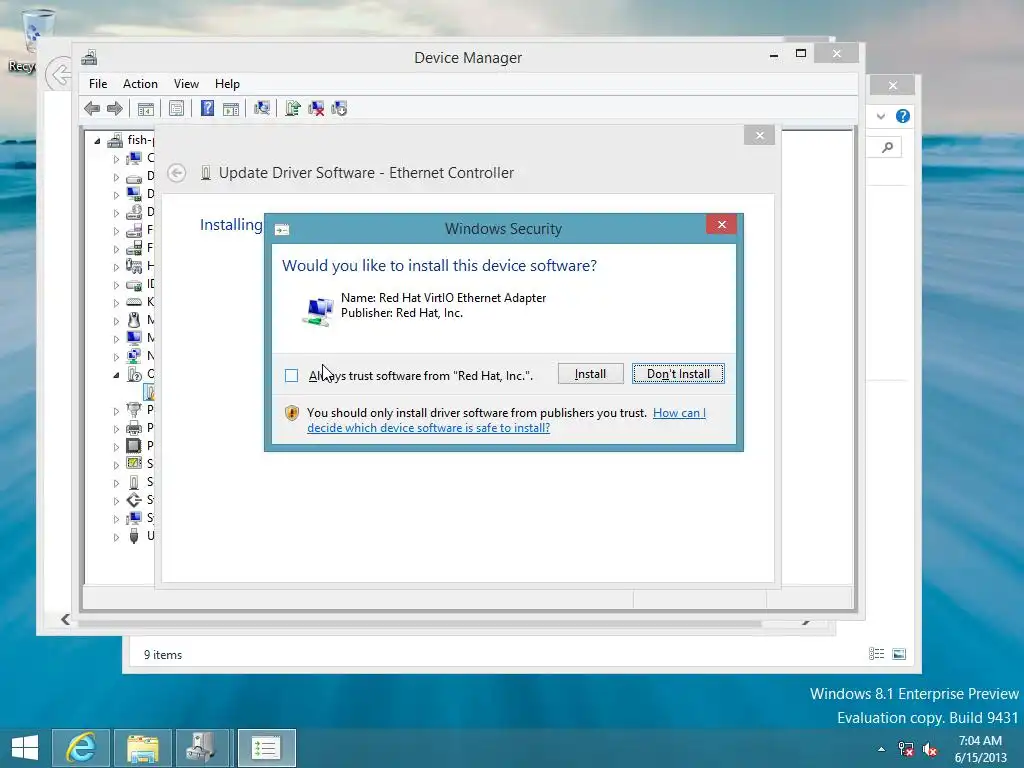Click the Disable device toolbar icon with down arrow

tap(339, 108)
